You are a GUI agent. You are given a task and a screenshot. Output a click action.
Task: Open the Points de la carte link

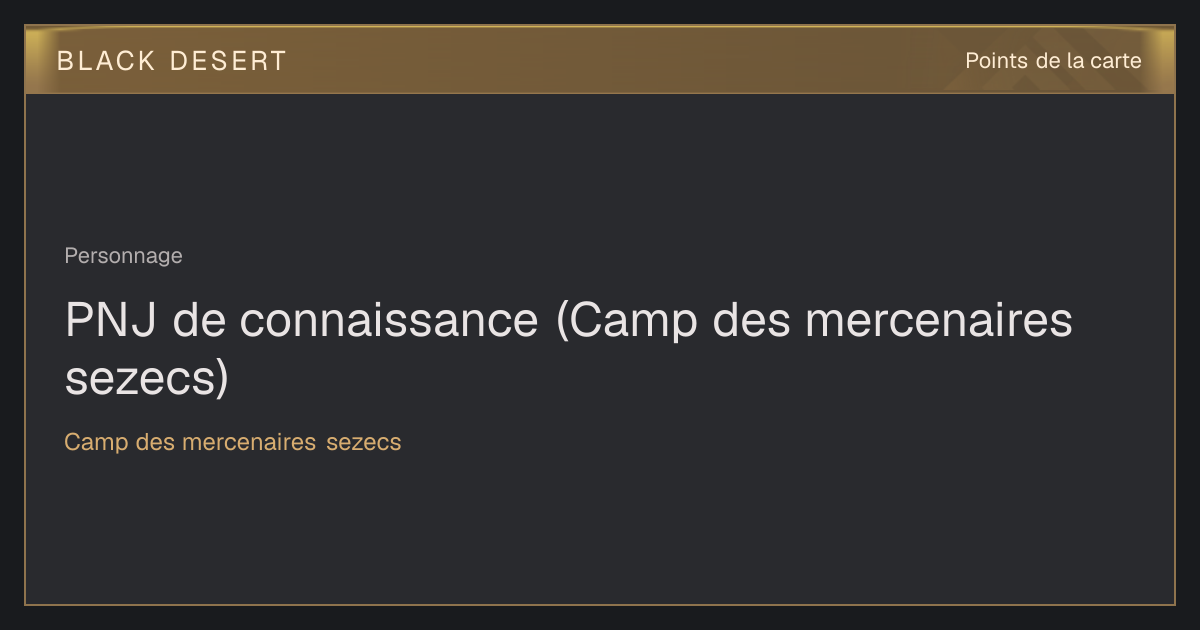[x=1053, y=61]
